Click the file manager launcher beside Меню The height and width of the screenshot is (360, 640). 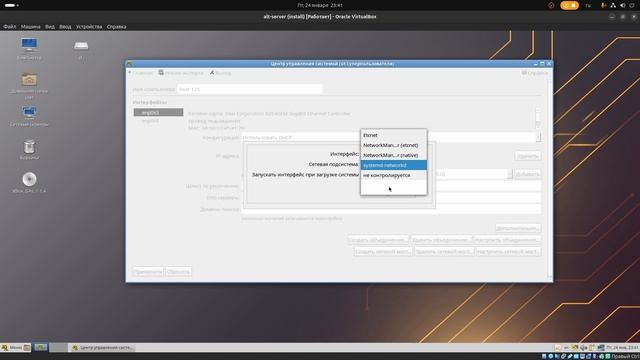coord(27,348)
